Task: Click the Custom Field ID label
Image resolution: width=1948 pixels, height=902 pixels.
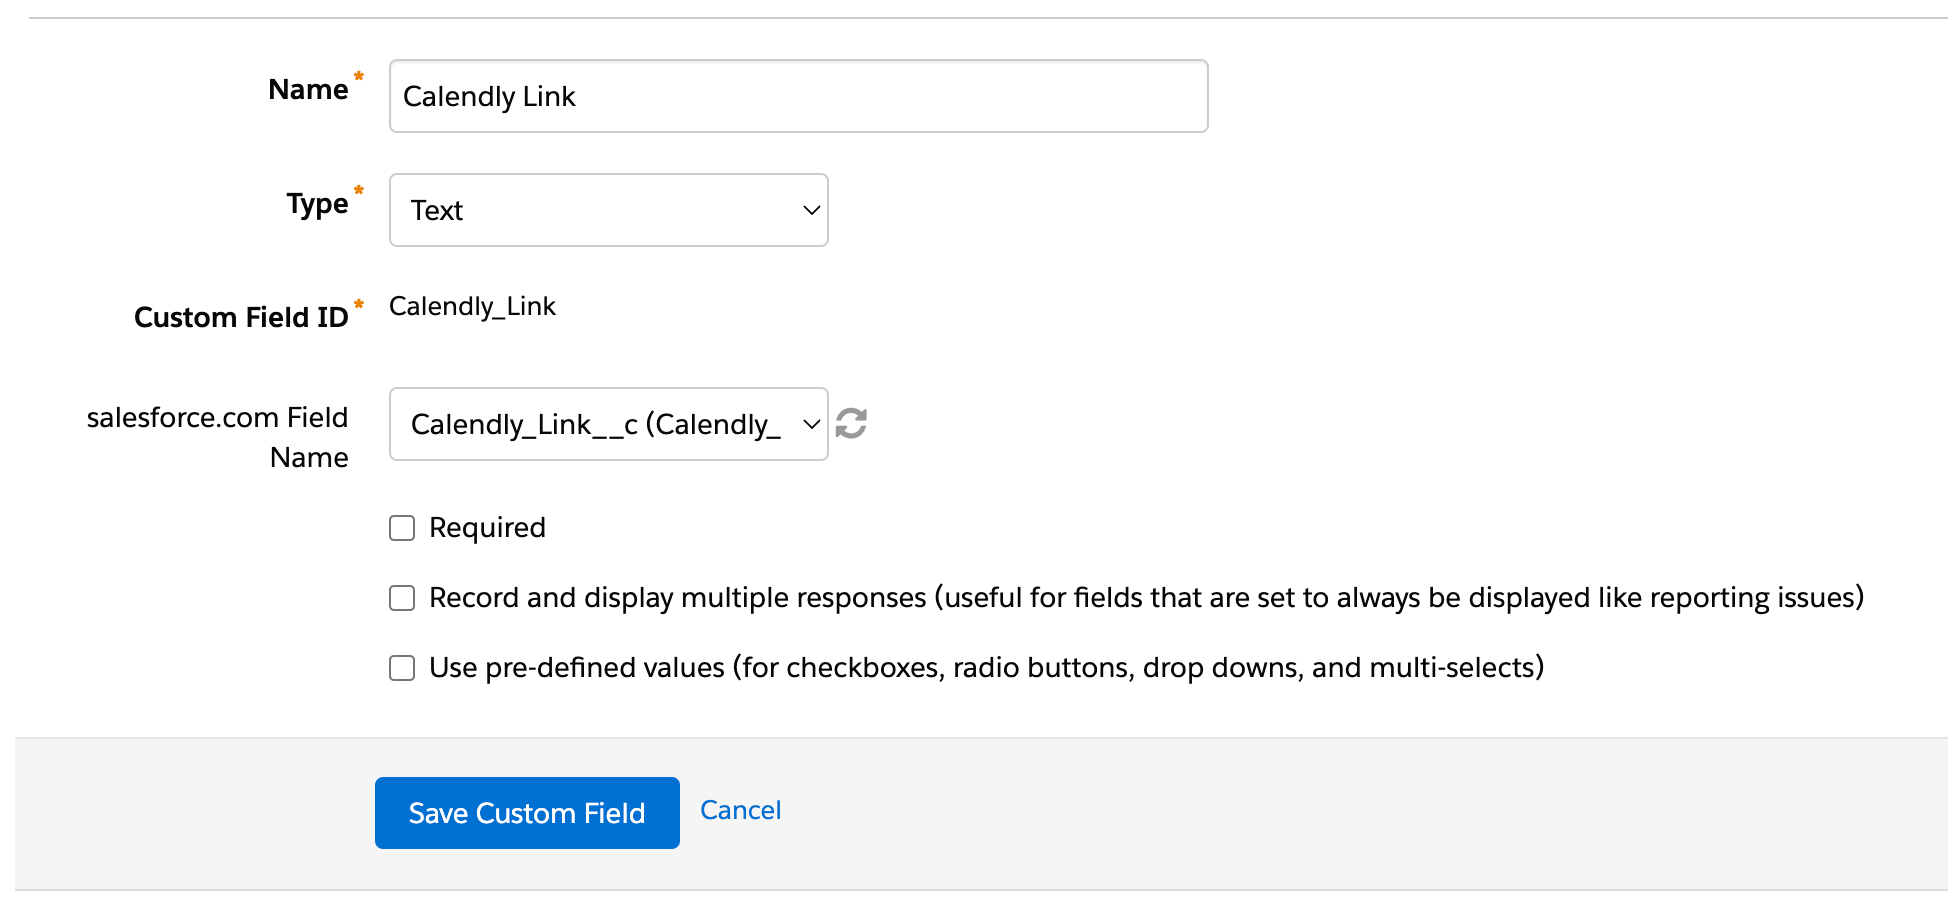Action: pos(241,318)
